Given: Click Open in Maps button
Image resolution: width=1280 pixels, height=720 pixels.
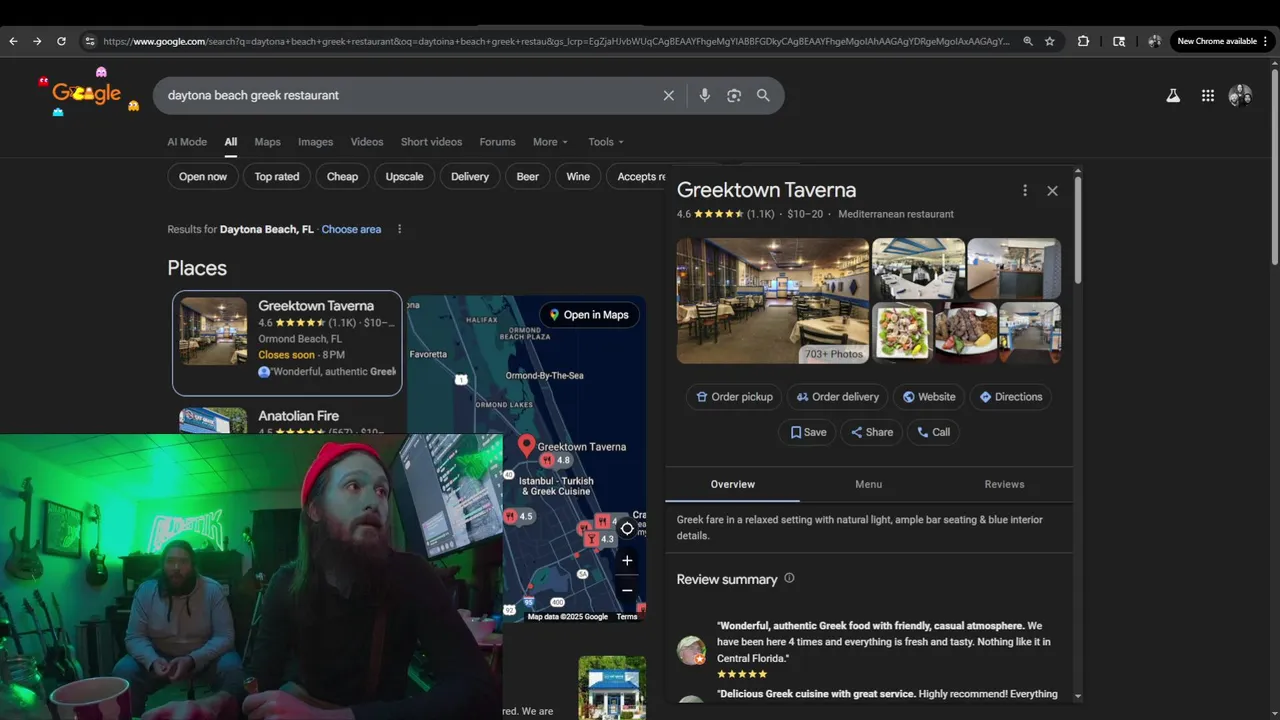Looking at the screenshot, I should click(x=589, y=315).
